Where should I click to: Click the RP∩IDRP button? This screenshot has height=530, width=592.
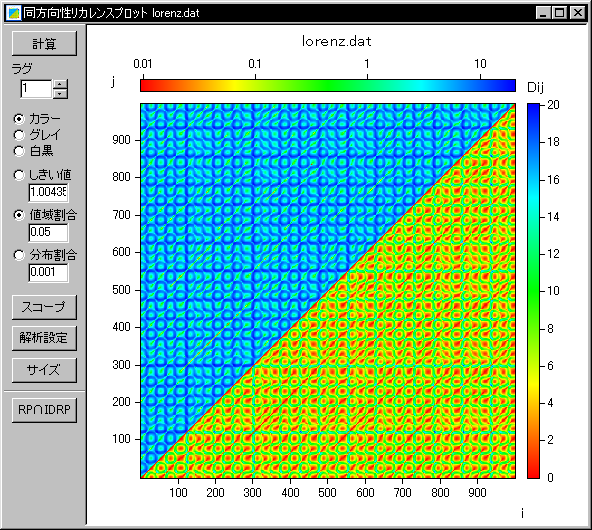coord(44,410)
